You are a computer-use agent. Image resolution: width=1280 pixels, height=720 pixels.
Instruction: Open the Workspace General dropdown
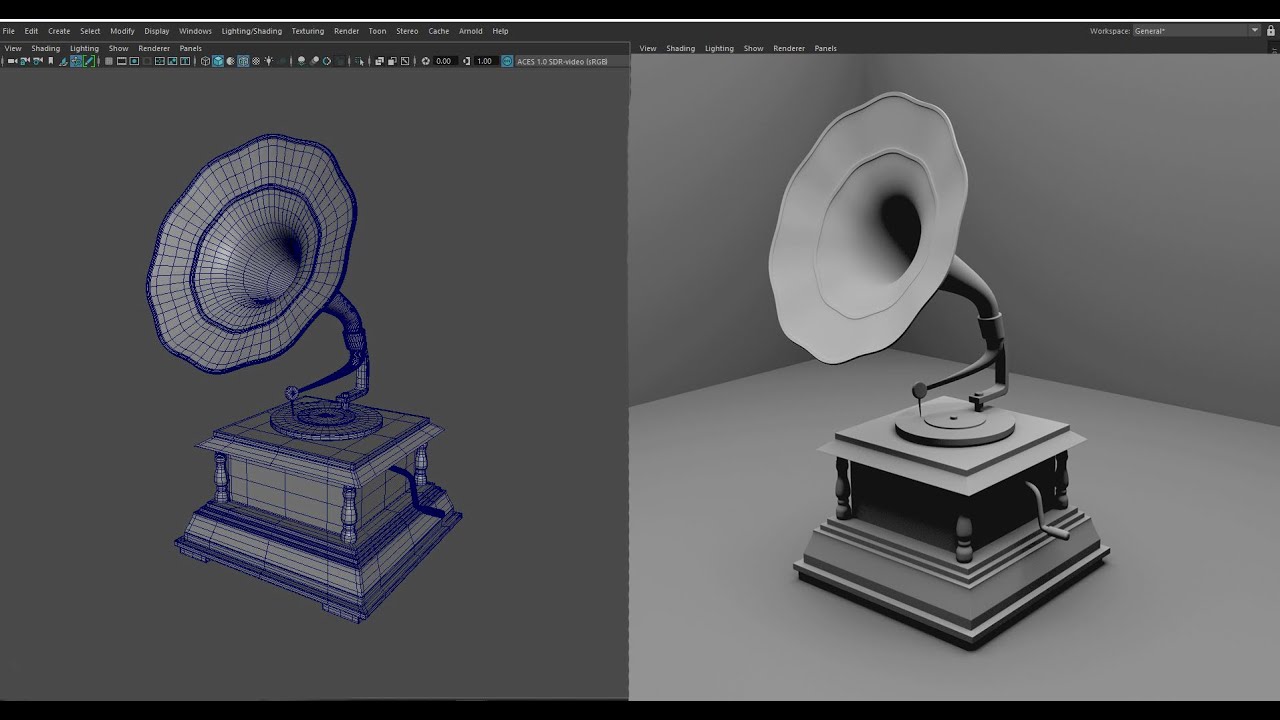pos(1196,31)
